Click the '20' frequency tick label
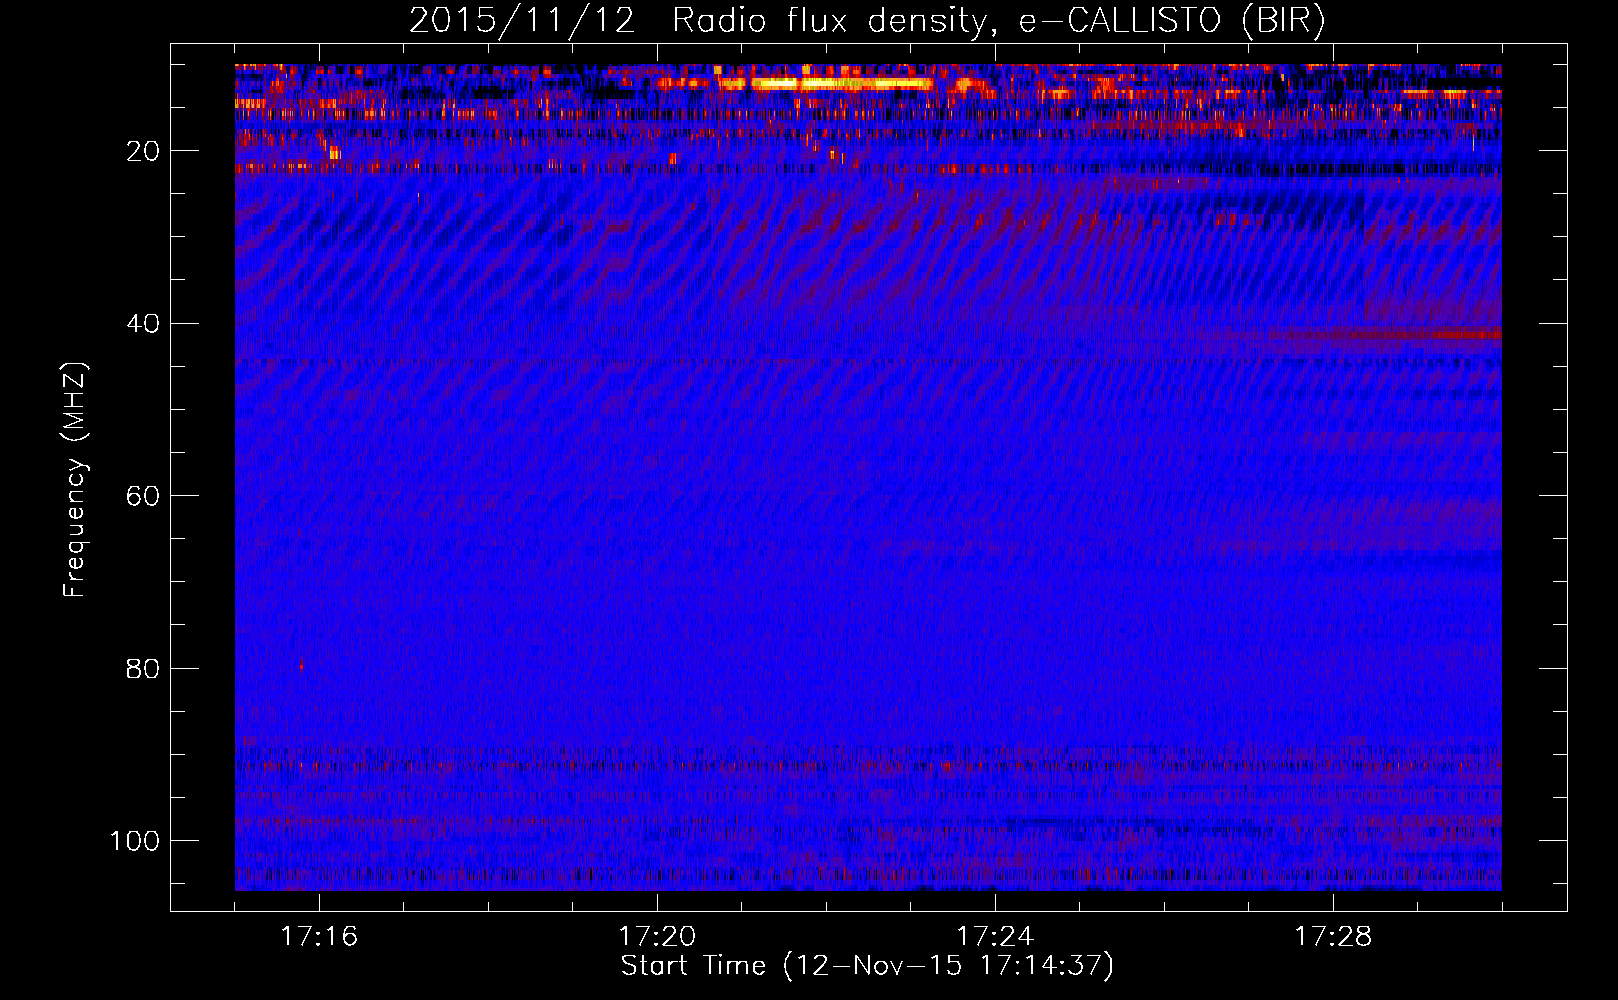Image resolution: width=1618 pixels, height=1000 pixels. coord(144,151)
